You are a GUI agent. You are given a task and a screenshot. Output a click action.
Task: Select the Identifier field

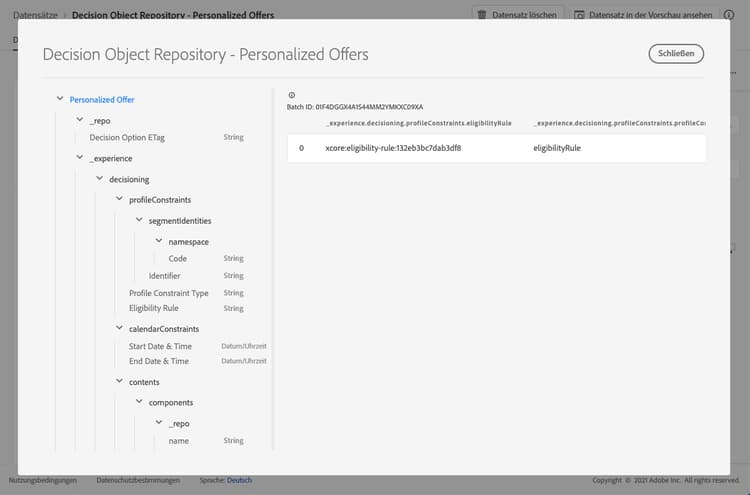(x=164, y=275)
